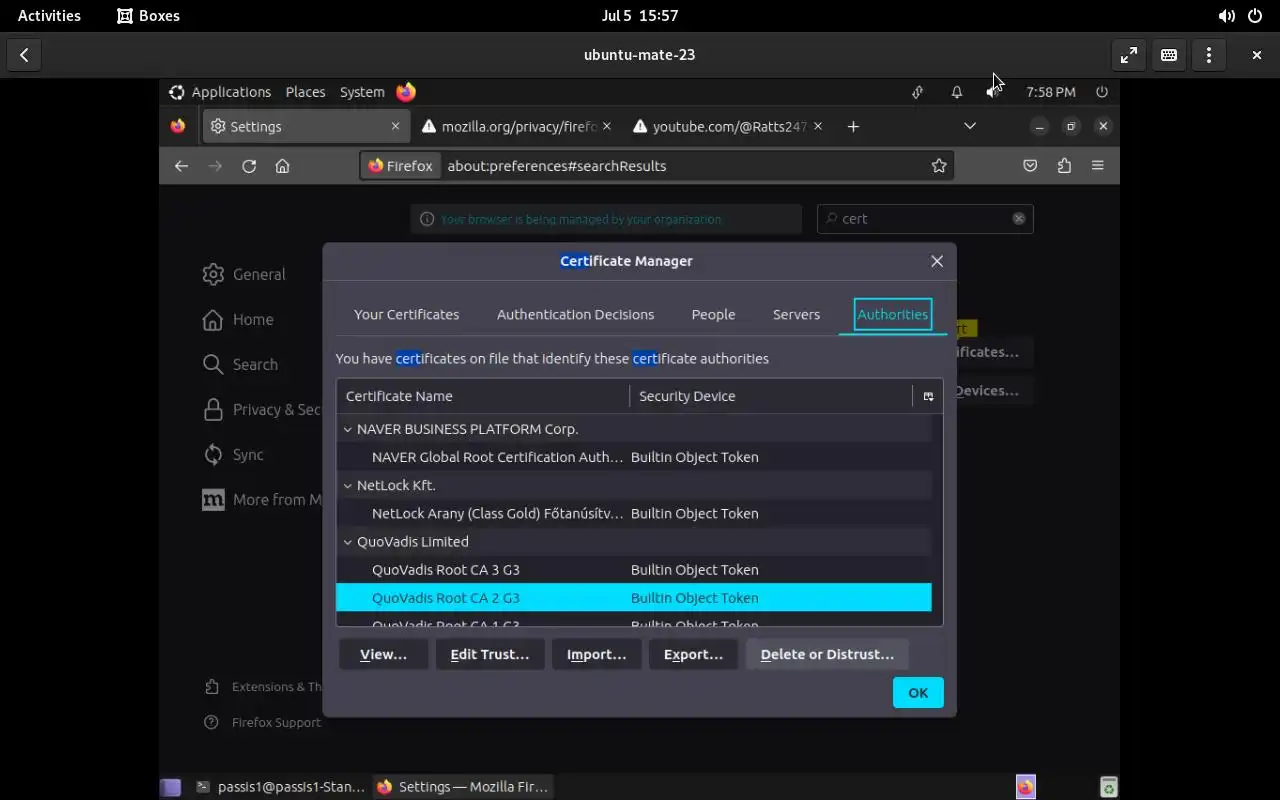Open the Sync settings category

pos(233,455)
